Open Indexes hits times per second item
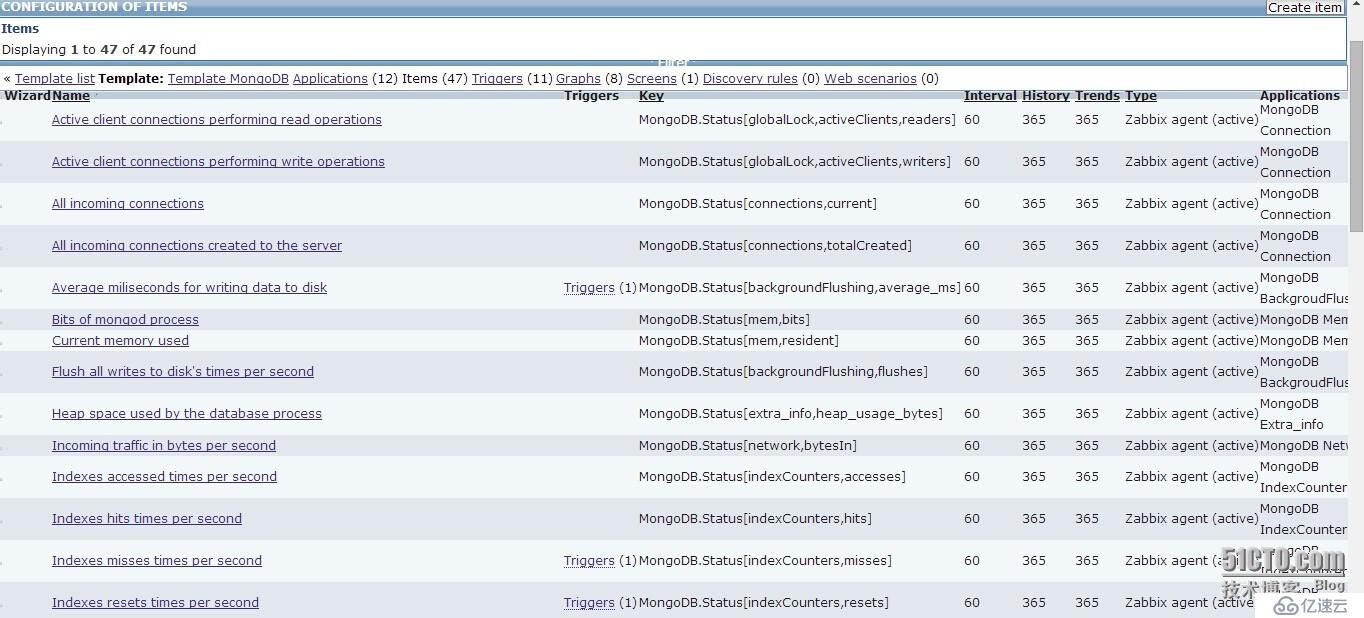Viewport: 1364px width, 618px height. 147,518
